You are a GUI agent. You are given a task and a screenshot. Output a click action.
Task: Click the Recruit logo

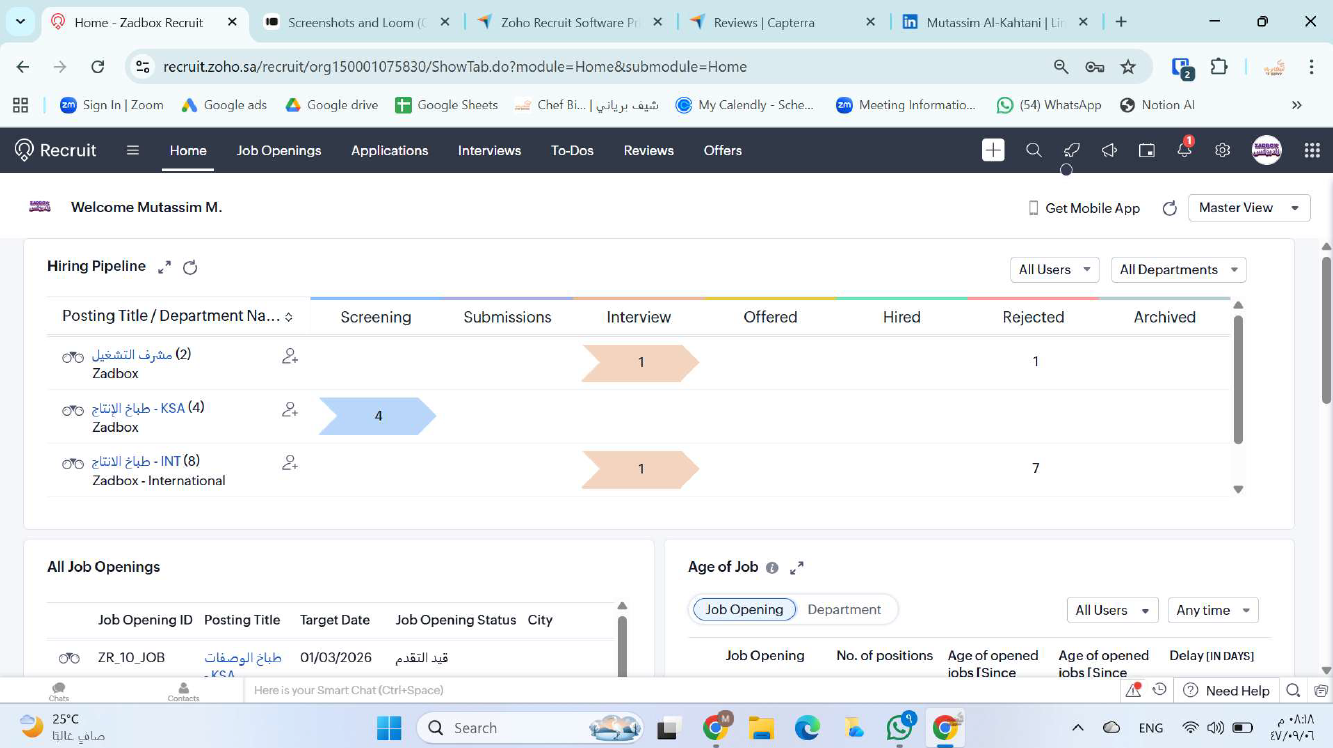(x=56, y=150)
